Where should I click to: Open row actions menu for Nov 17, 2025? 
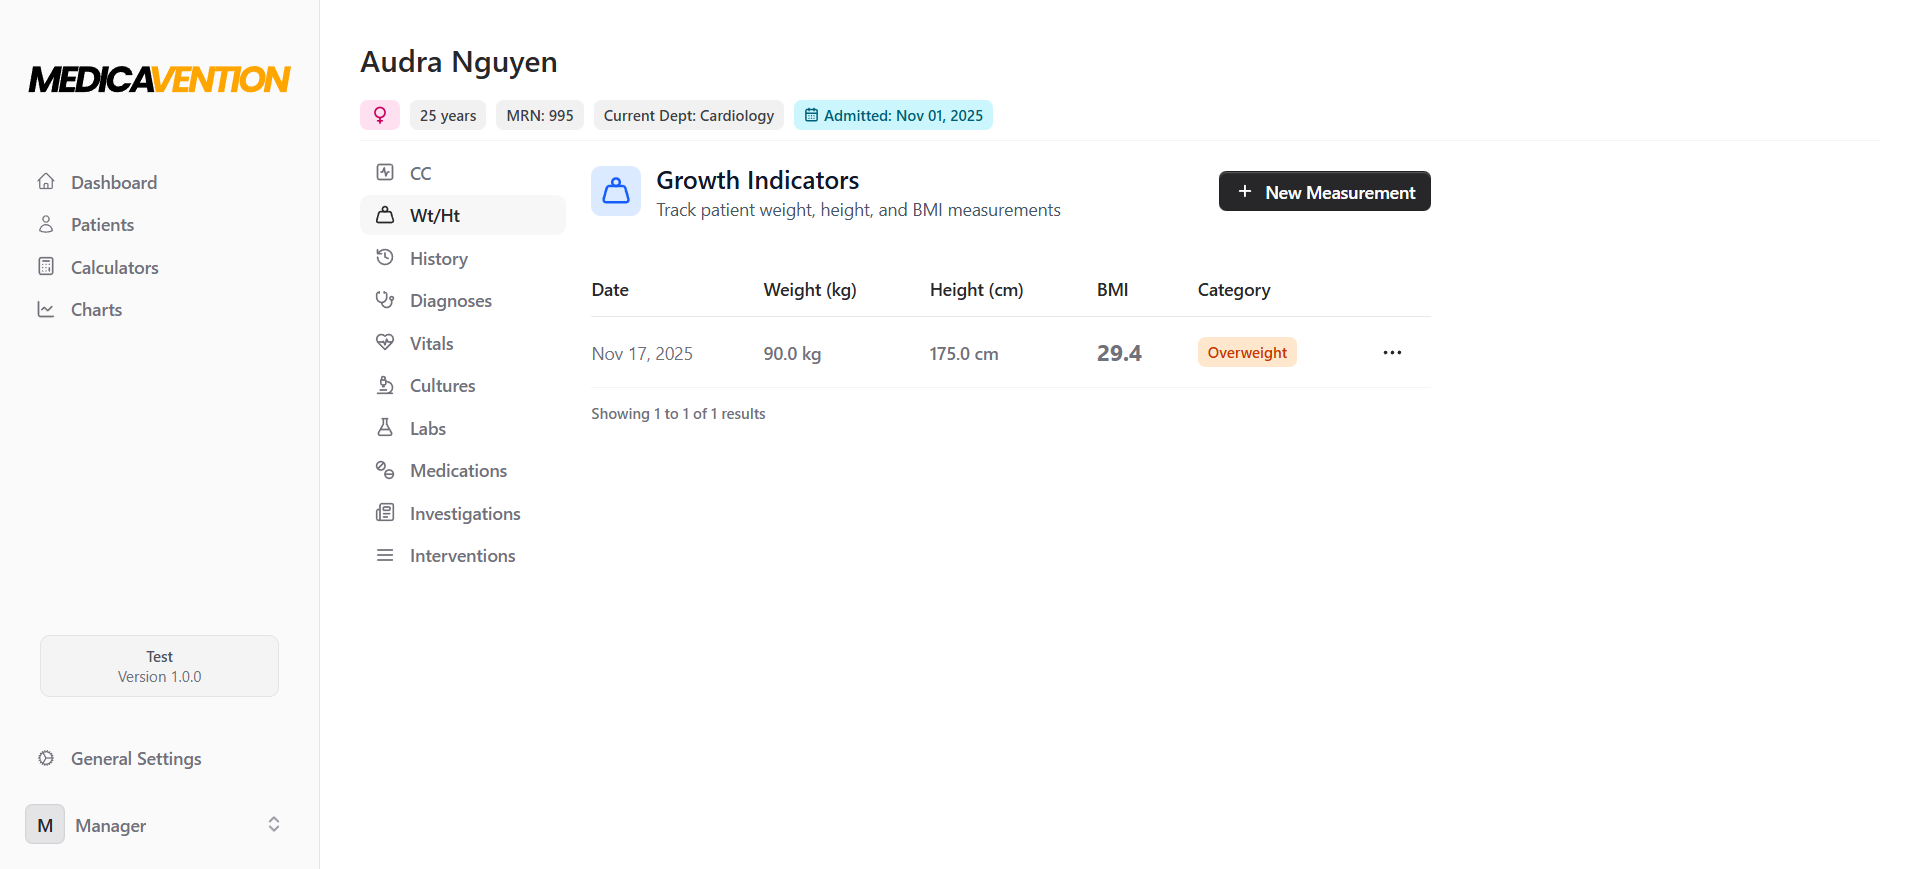click(x=1392, y=352)
